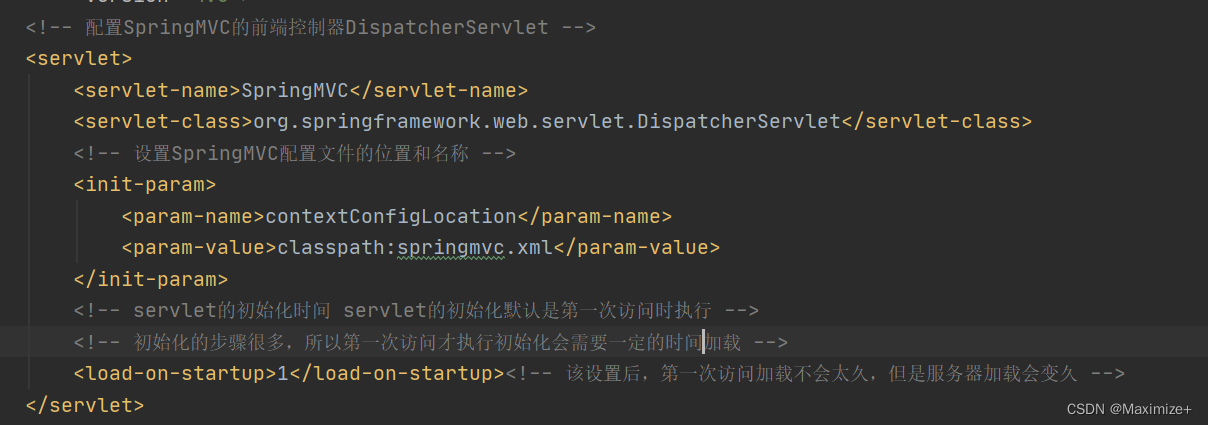
Task: Click the opening <param-value> tag
Action: point(199,247)
